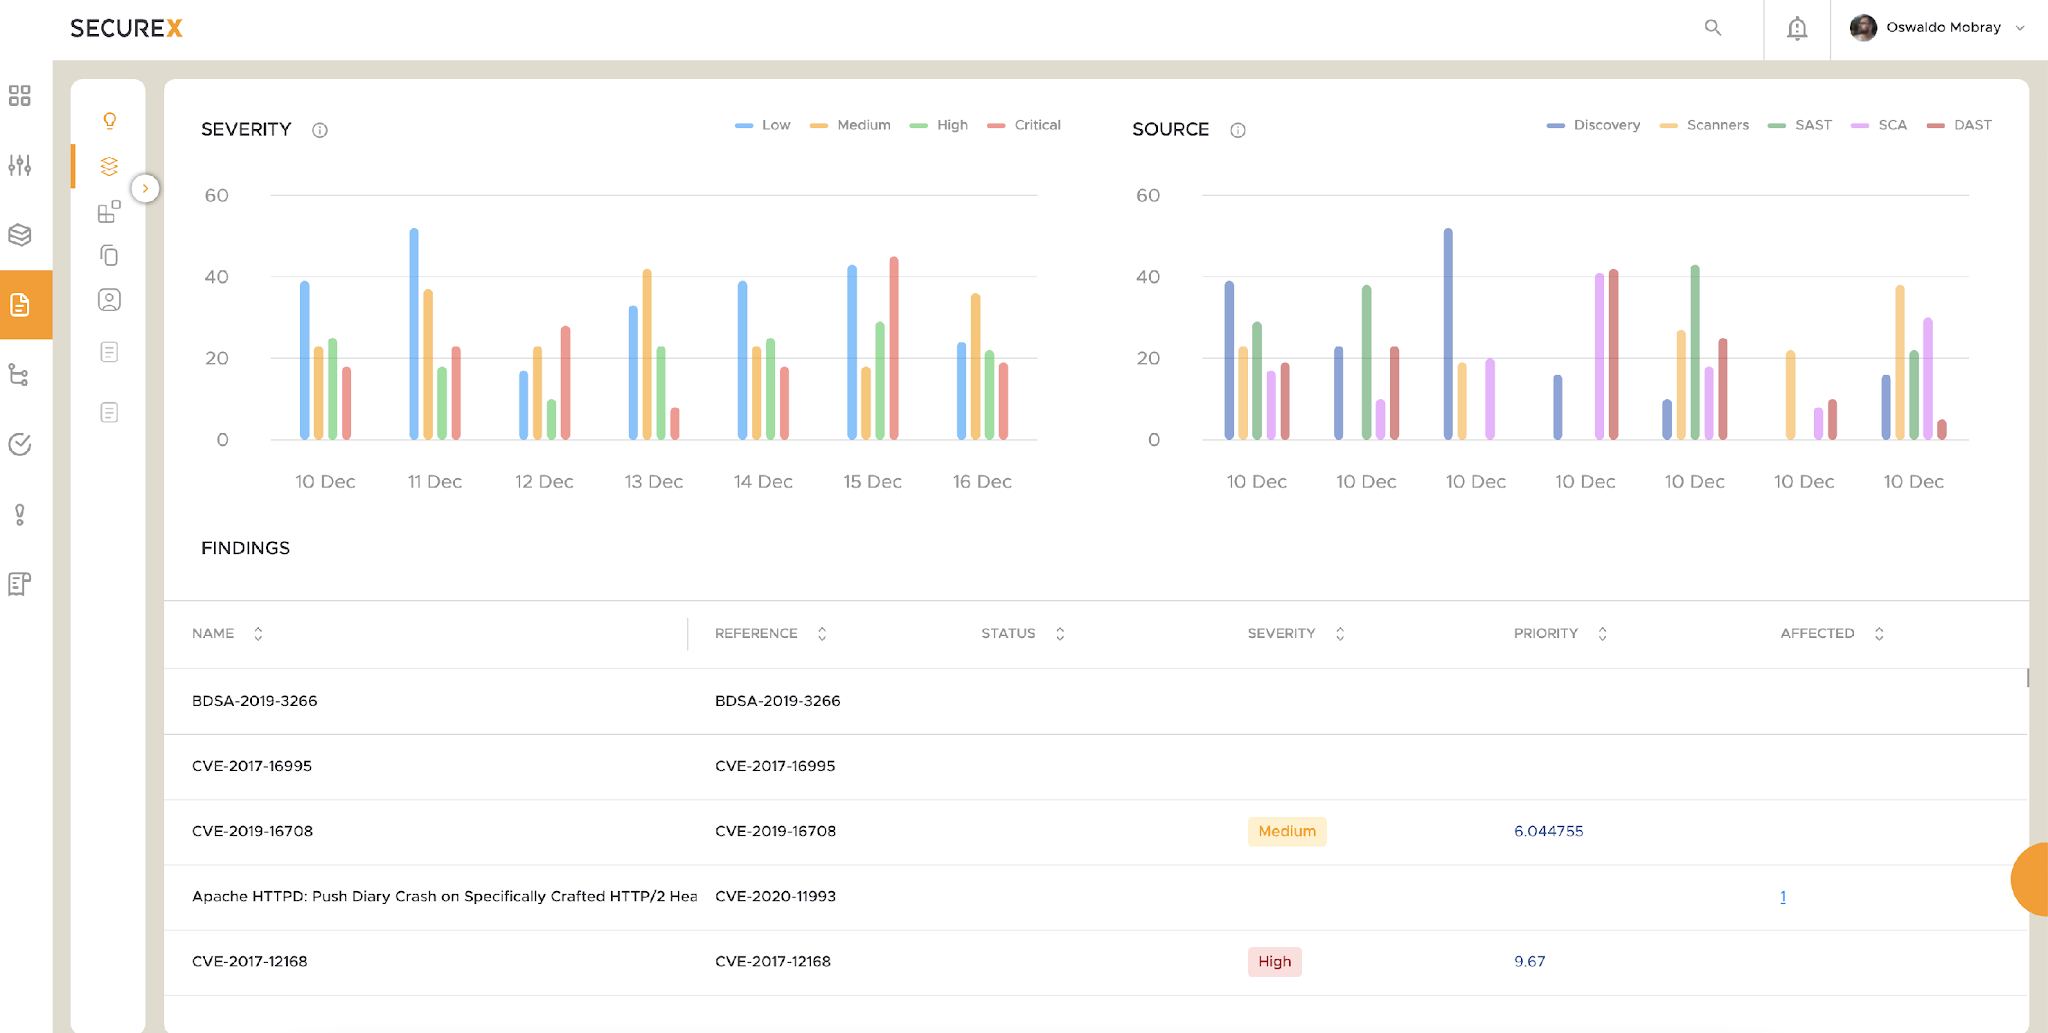Open the dashboard grid icon in the left rail
This screenshot has width=2048, height=1033.
click(x=20, y=95)
